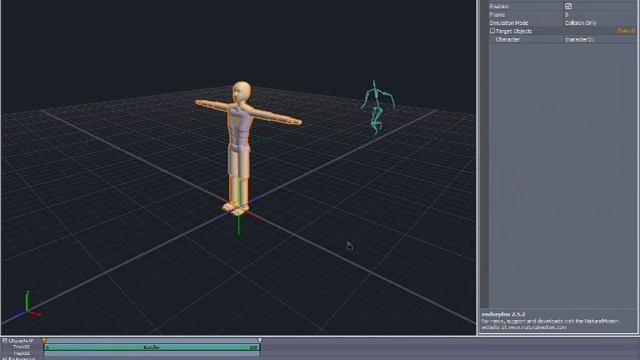The image size is (640, 360).
Task: Click the orange Select link beside Target Objects
Action: coord(626,31)
